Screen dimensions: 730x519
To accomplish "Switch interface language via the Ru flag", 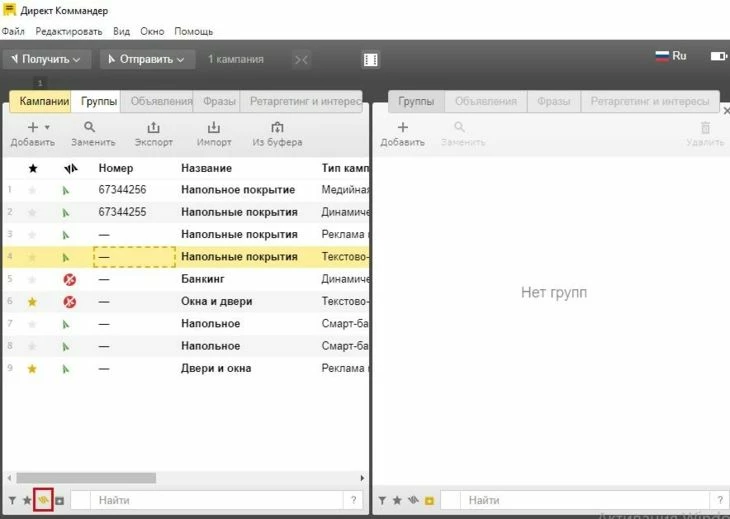I will click(x=671, y=56).
